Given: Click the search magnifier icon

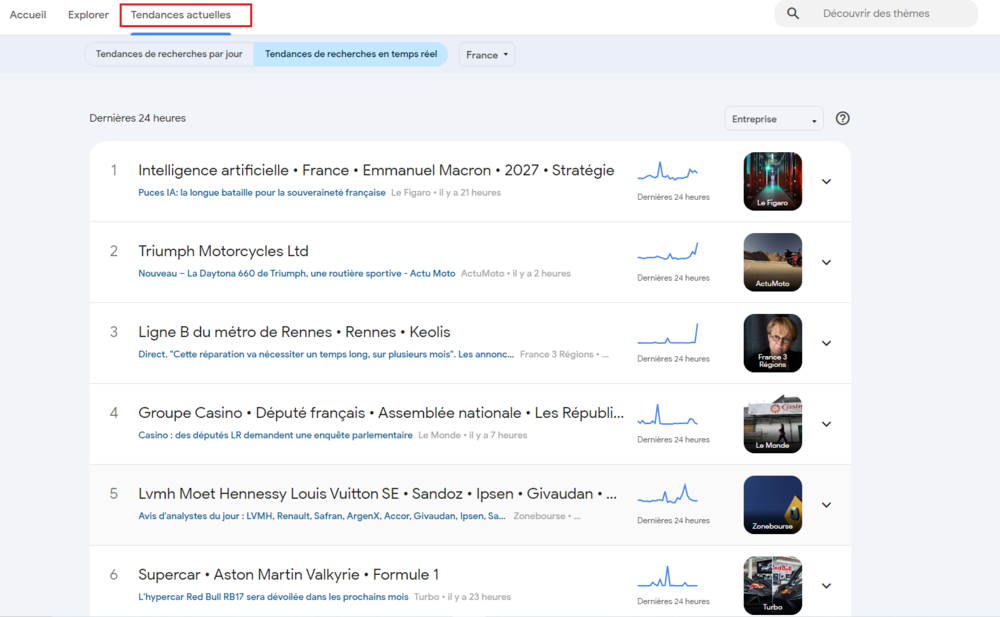Looking at the screenshot, I should (x=793, y=14).
